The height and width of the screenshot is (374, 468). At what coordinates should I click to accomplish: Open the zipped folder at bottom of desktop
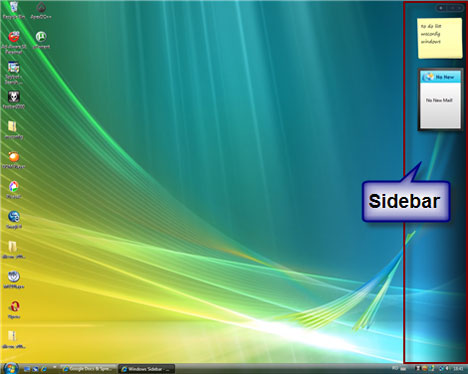coord(13,340)
